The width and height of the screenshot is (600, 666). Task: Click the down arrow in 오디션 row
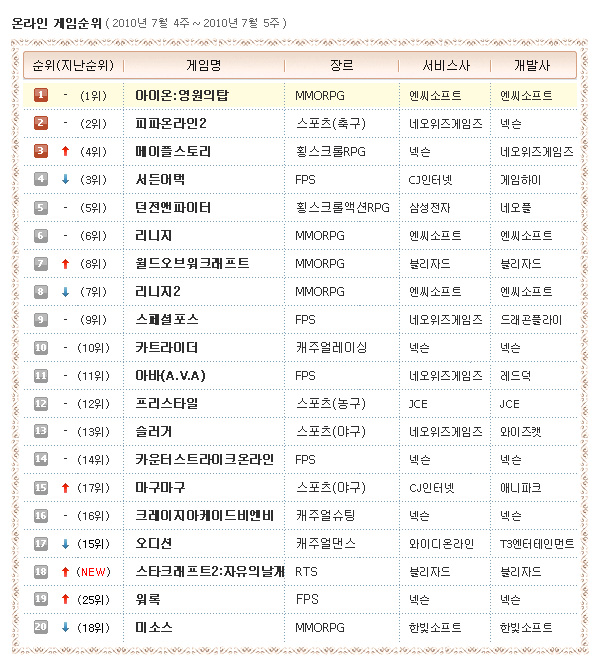(x=65, y=544)
